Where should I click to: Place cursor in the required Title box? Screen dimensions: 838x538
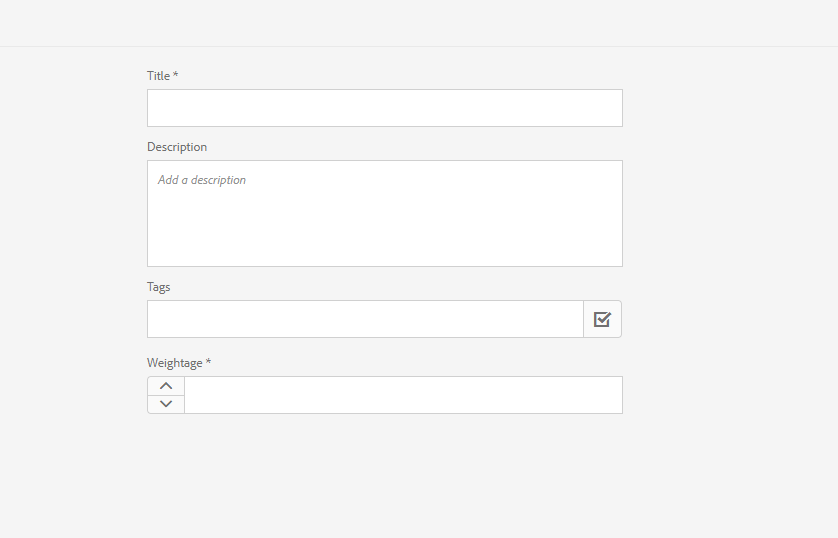tap(384, 108)
